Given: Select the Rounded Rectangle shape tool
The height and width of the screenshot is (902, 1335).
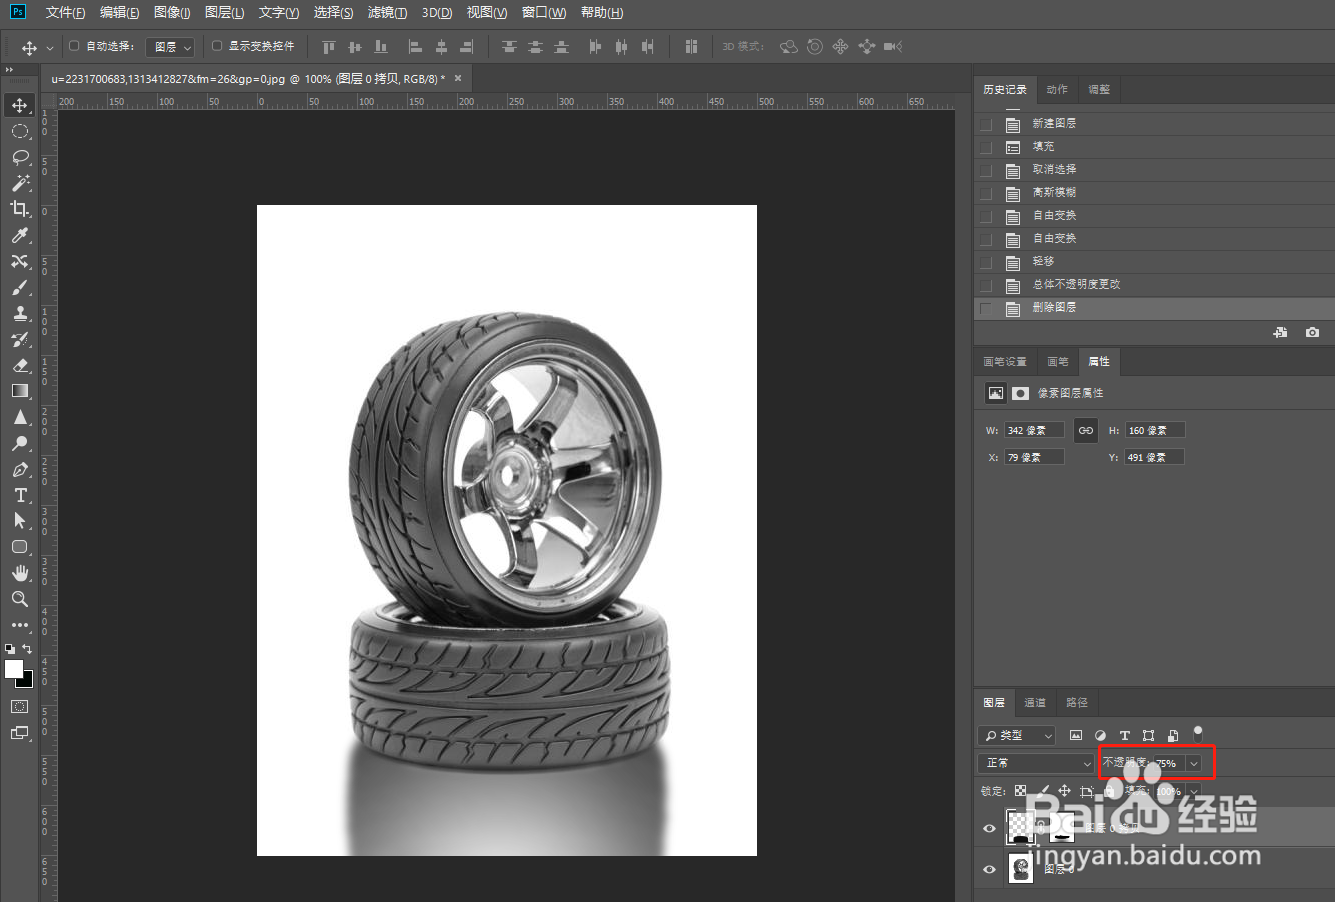Looking at the screenshot, I should click(x=20, y=547).
